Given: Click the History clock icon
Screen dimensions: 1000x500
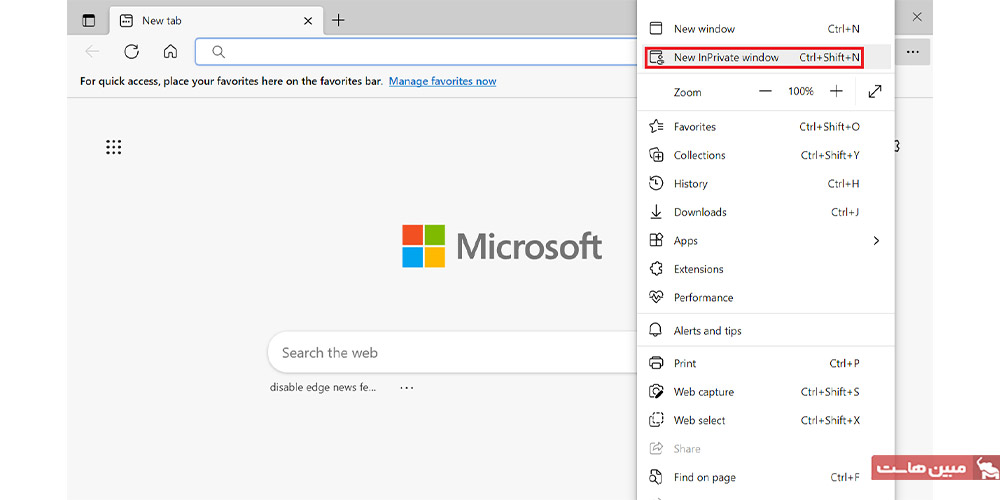Looking at the screenshot, I should coord(656,184).
